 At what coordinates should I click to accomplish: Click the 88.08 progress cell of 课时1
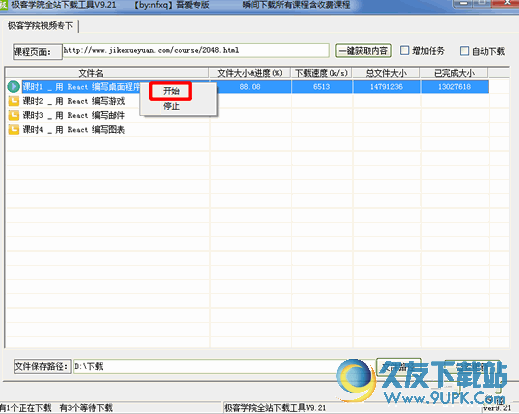point(250,87)
